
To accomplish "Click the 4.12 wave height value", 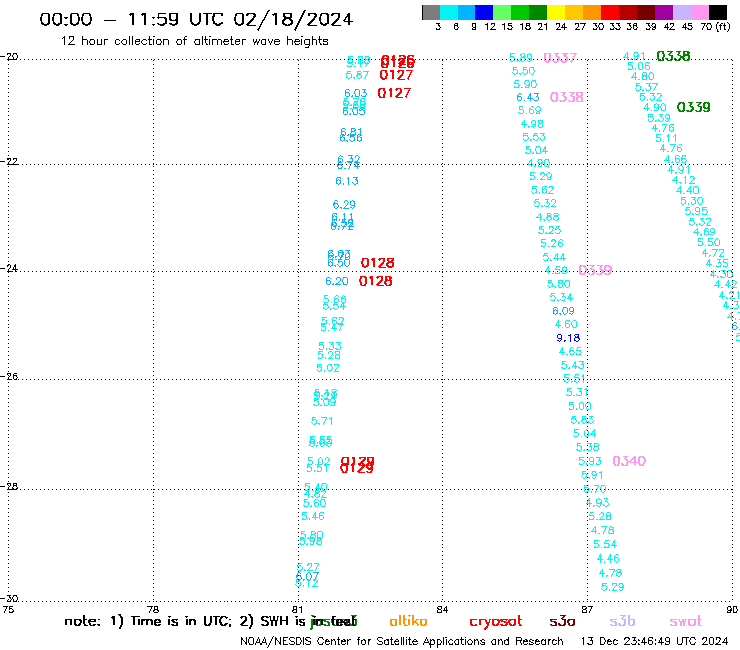I will point(683,180).
